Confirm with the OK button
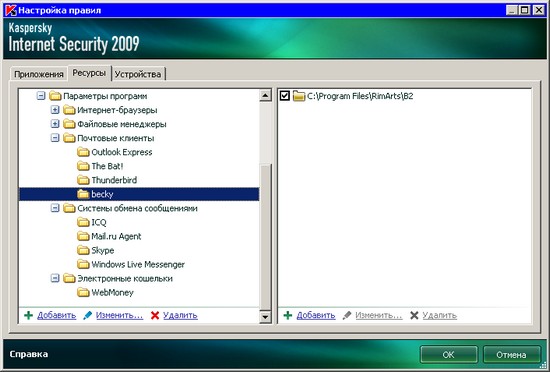Image resolution: width=550 pixels, height=372 pixels. click(x=449, y=355)
